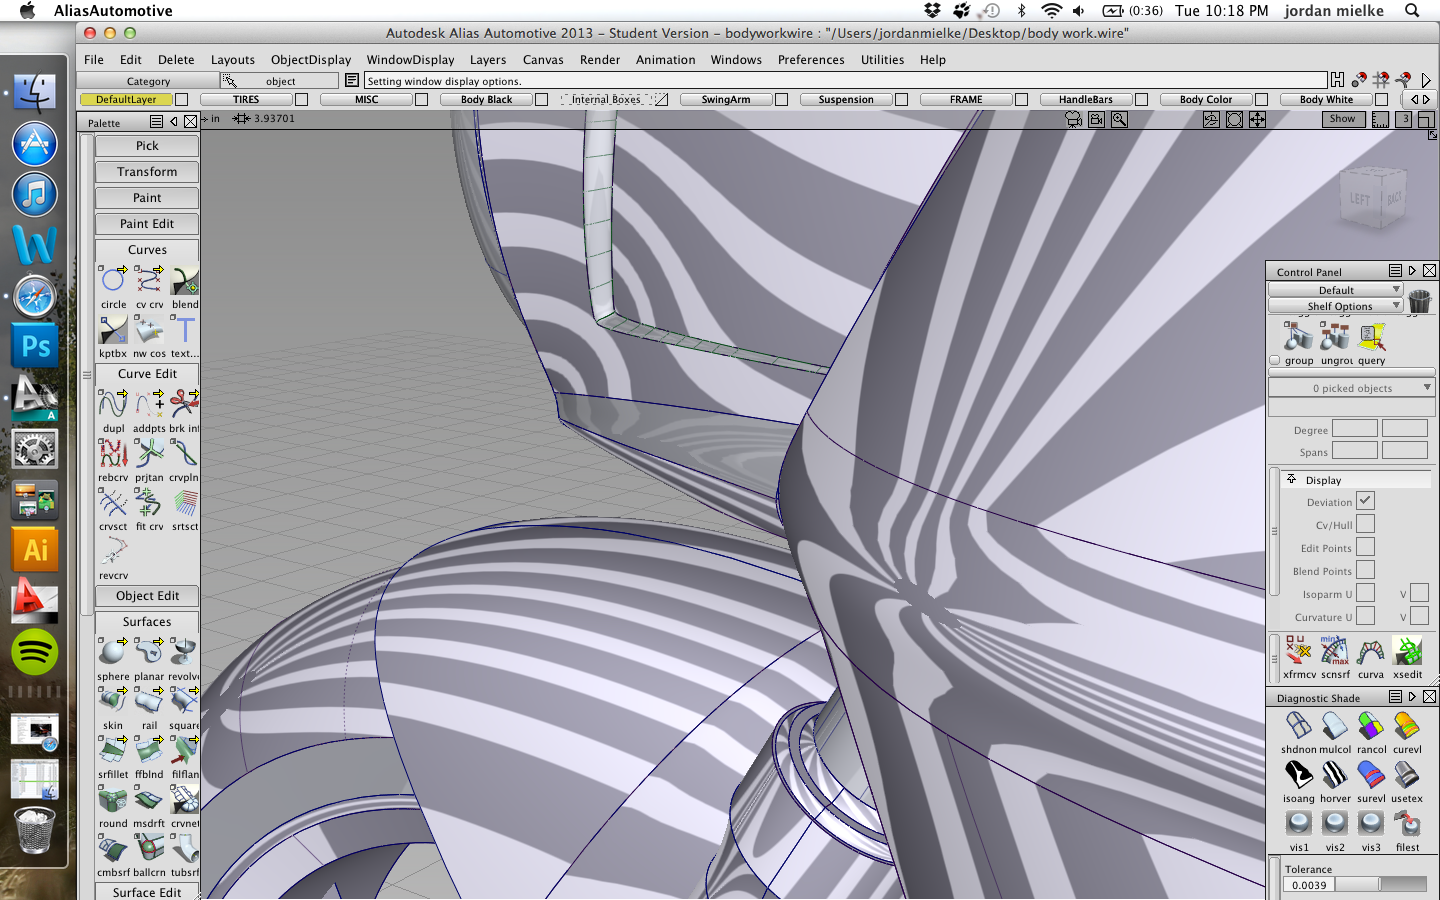Expand the Diagnostic Shade panel arrow

[x=1412, y=697]
